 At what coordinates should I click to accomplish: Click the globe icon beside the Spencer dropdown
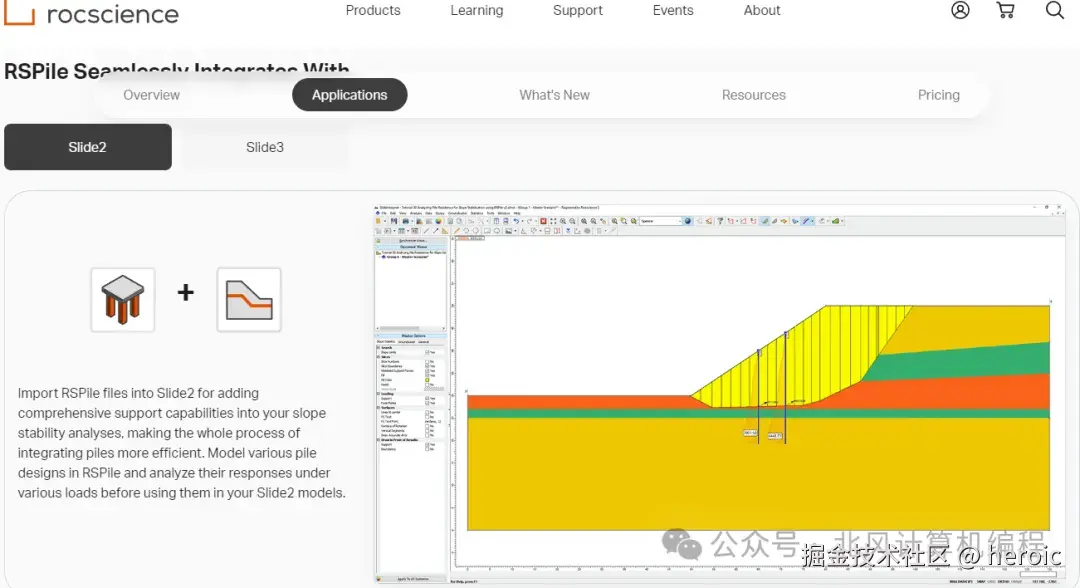(x=687, y=221)
